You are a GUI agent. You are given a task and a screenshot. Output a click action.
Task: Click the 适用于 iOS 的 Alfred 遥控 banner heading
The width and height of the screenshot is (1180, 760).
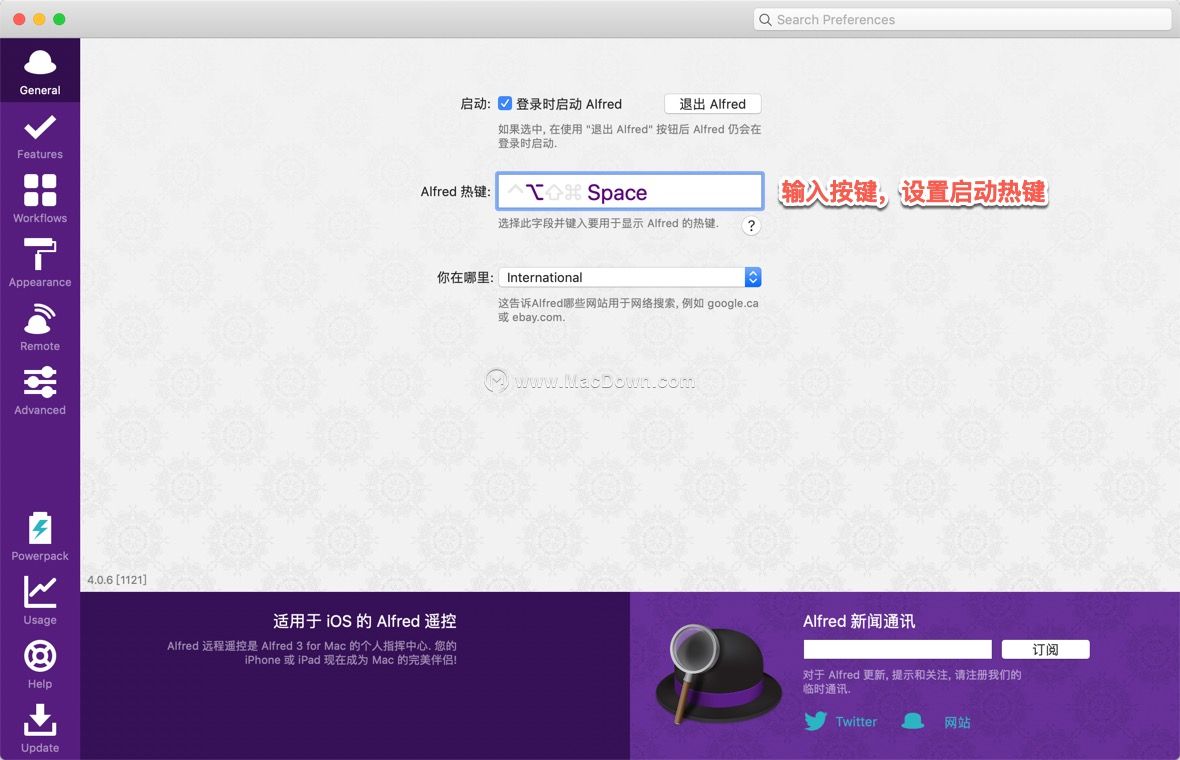pyautogui.click(x=365, y=621)
